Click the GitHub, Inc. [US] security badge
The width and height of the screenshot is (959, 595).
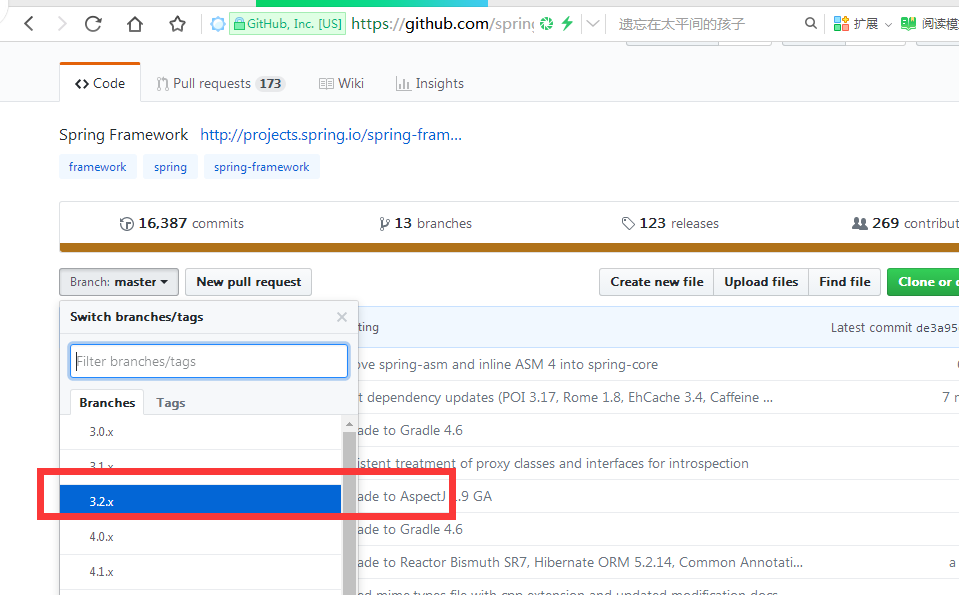(287, 24)
